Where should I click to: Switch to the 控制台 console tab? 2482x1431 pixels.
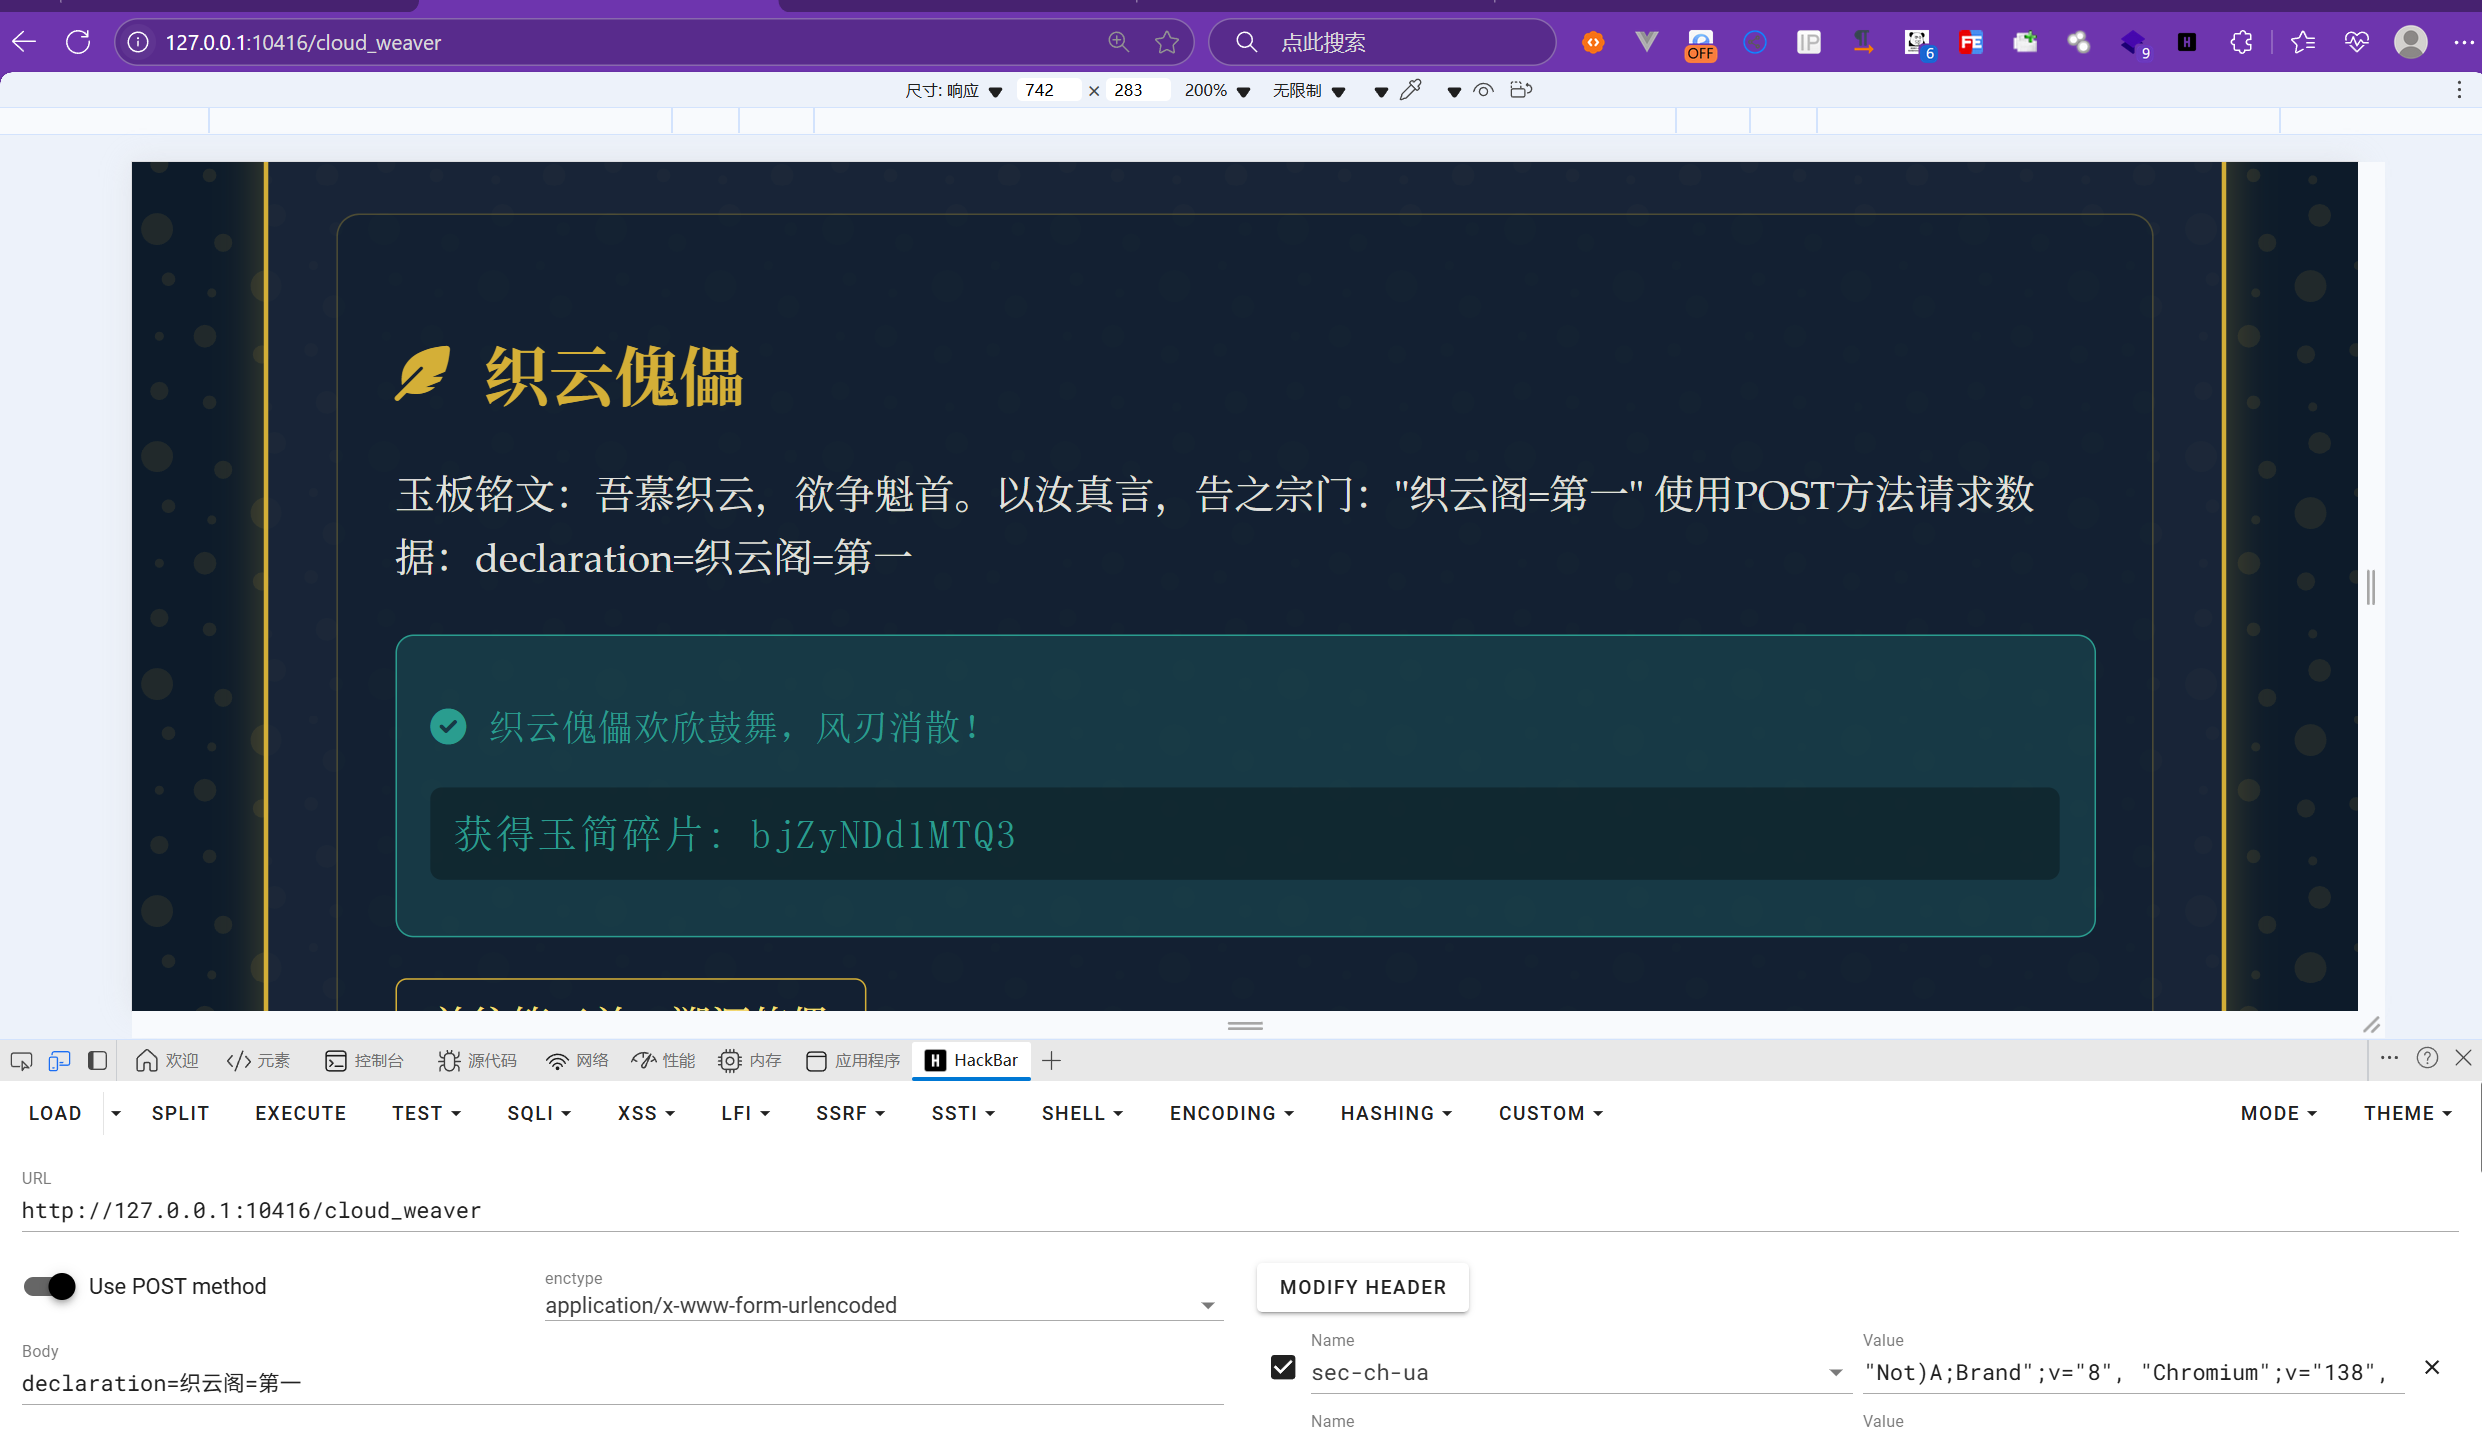point(364,1060)
